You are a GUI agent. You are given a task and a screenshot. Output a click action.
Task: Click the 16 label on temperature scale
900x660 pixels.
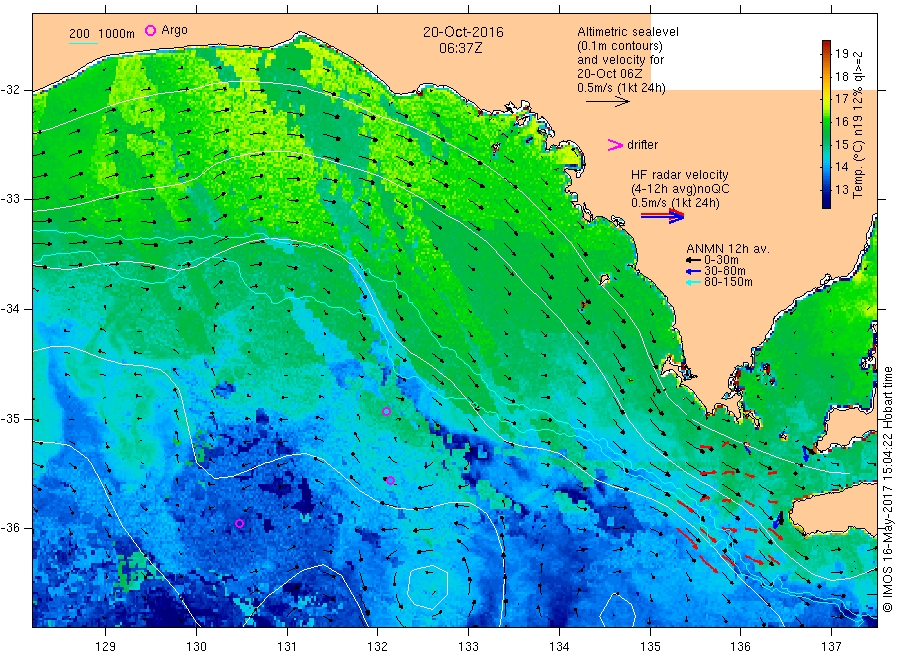point(841,121)
